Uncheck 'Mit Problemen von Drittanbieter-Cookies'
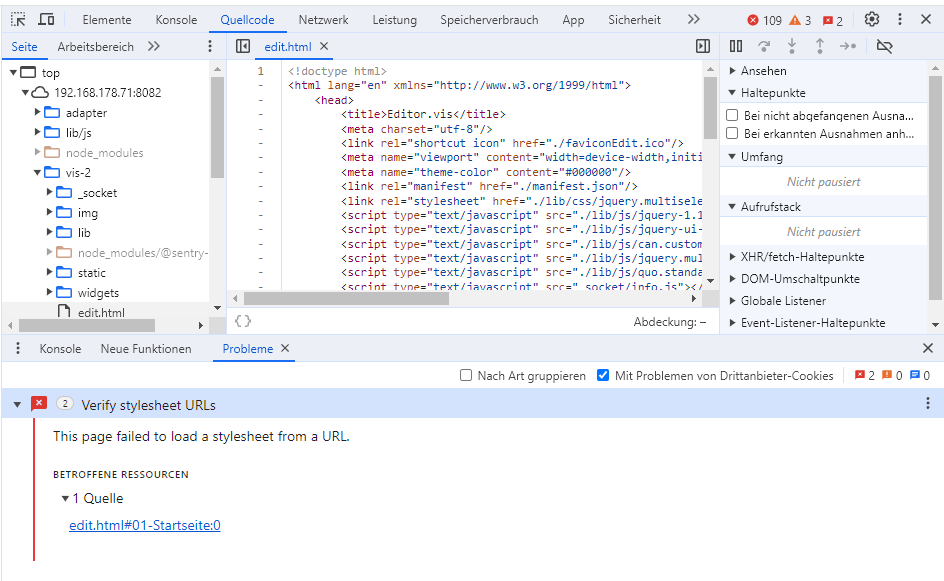 603,375
